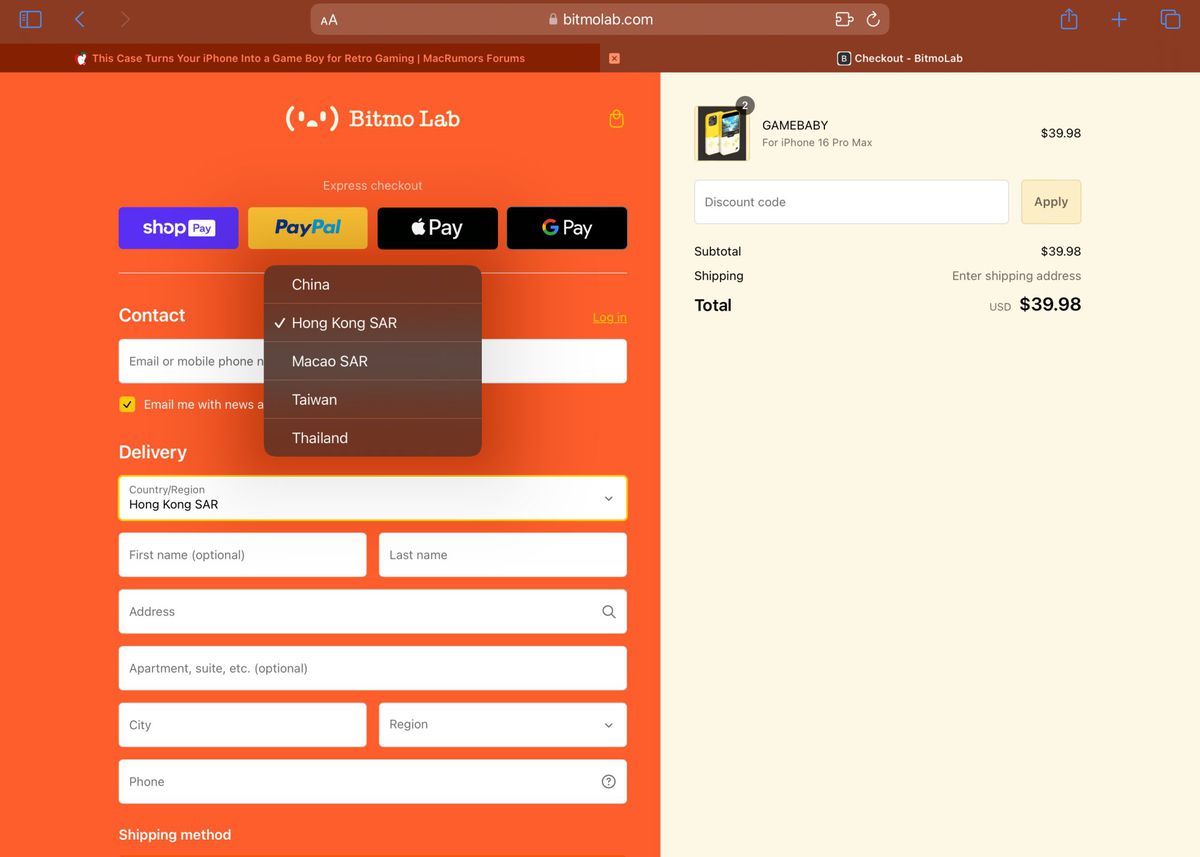Click the phone field help icon

[608, 782]
